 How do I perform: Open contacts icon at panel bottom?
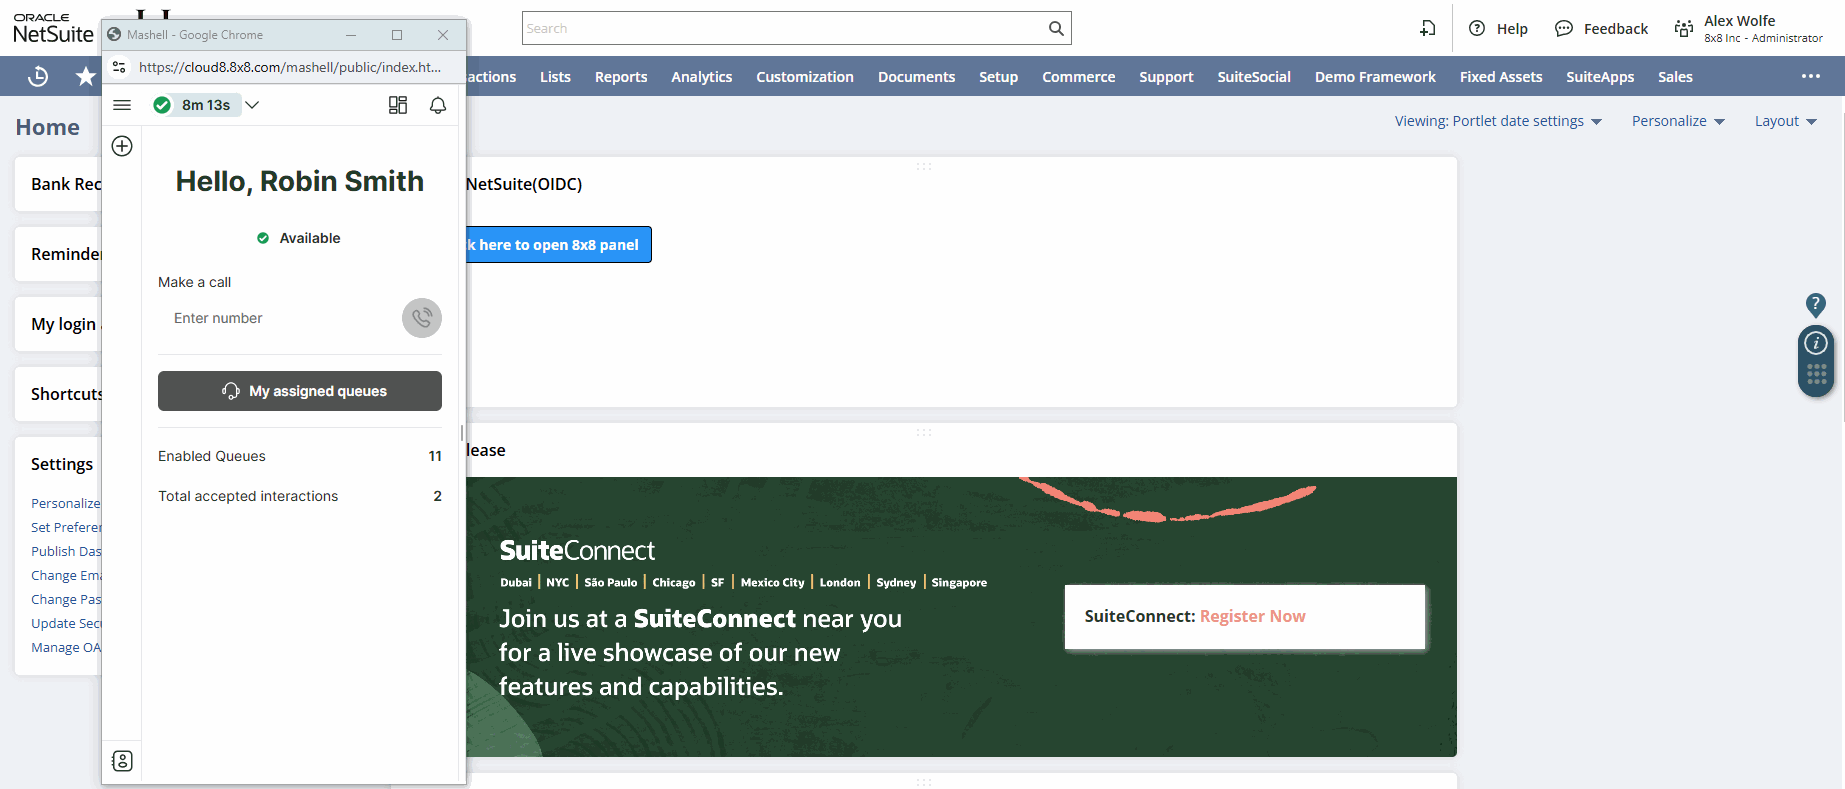(x=122, y=761)
